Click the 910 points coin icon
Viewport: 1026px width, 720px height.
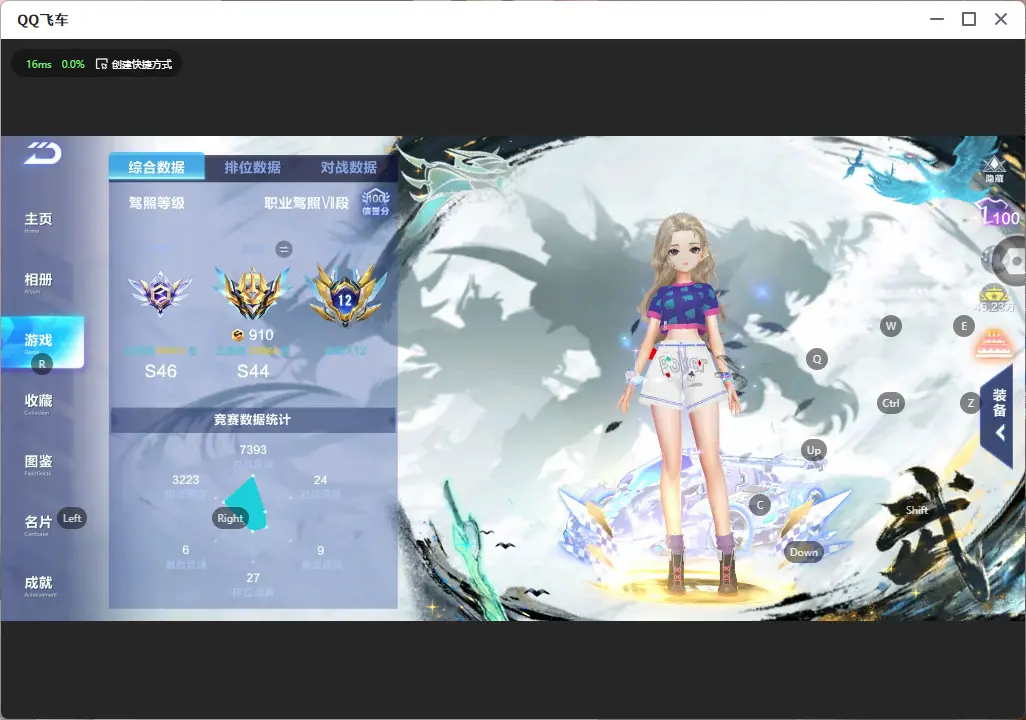[x=238, y=335]
